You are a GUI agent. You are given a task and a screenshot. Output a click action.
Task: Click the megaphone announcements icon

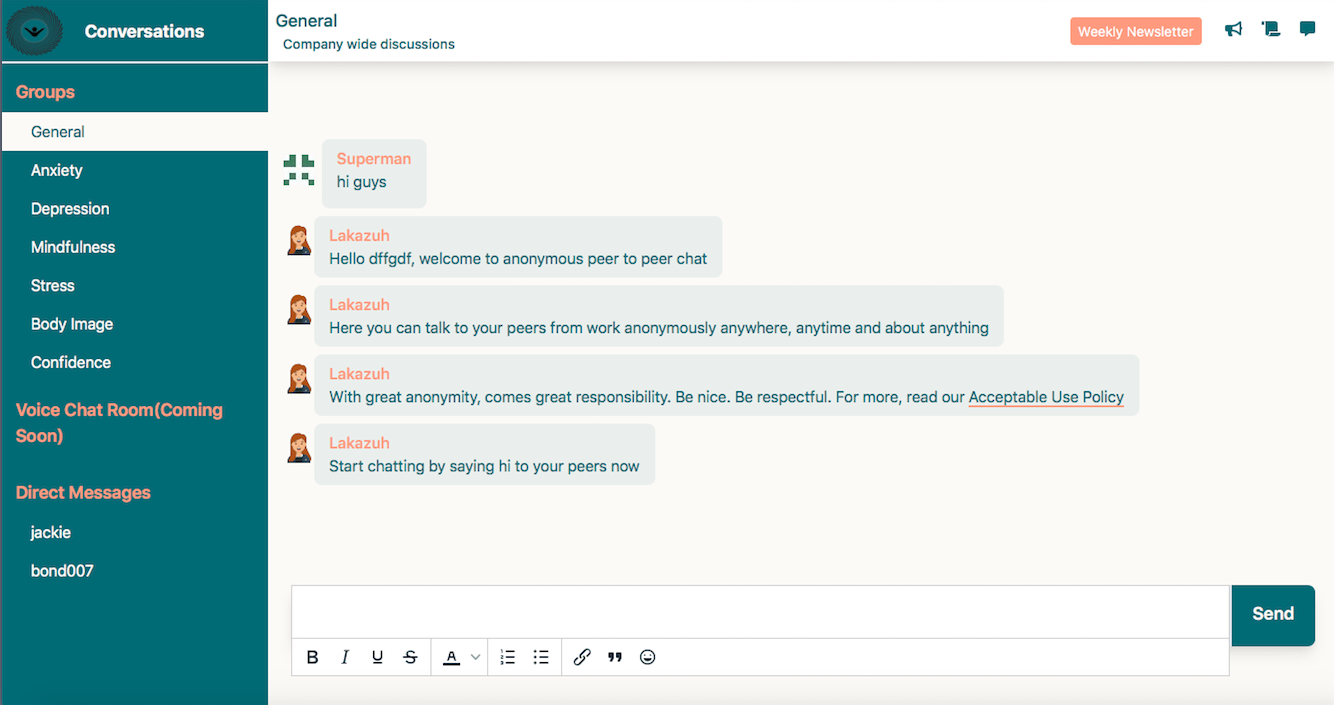click(x=1234, y=30)
